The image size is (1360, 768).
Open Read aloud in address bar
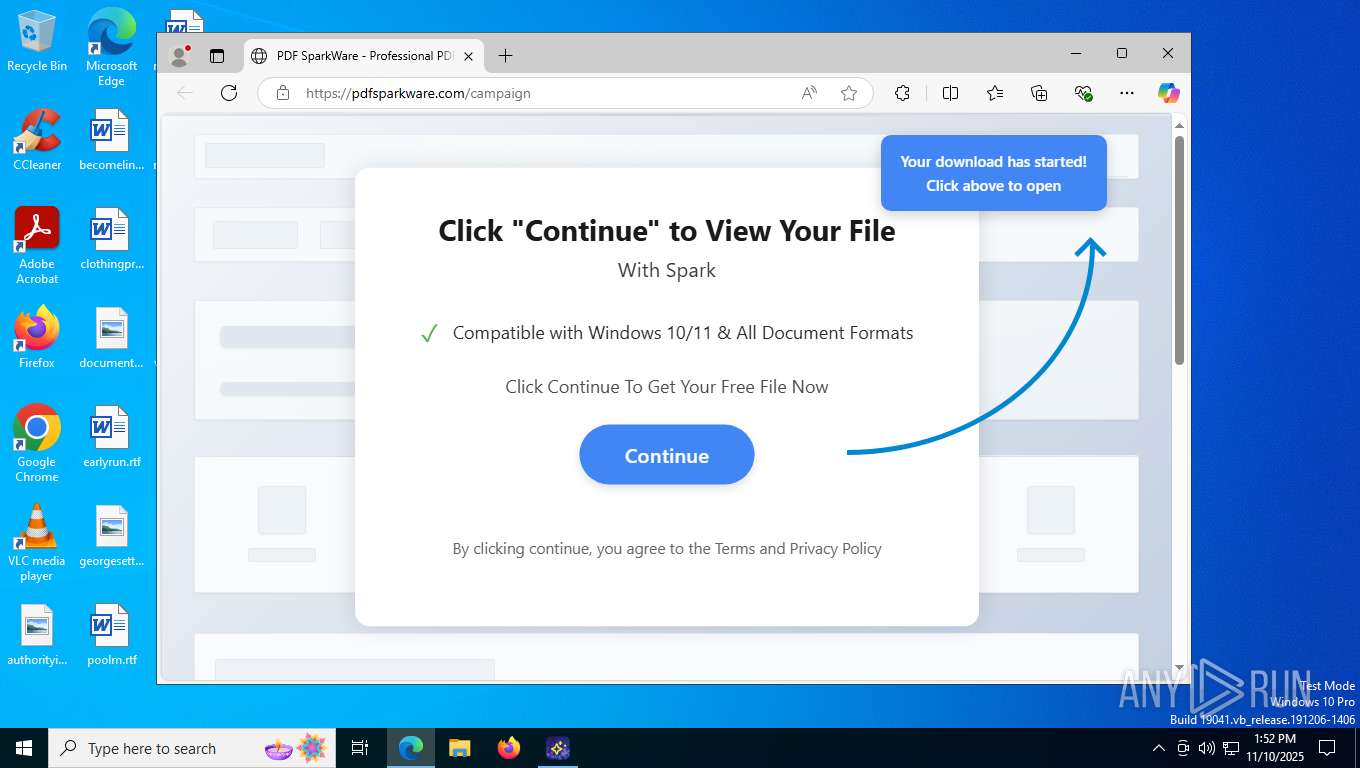point(809,93)
